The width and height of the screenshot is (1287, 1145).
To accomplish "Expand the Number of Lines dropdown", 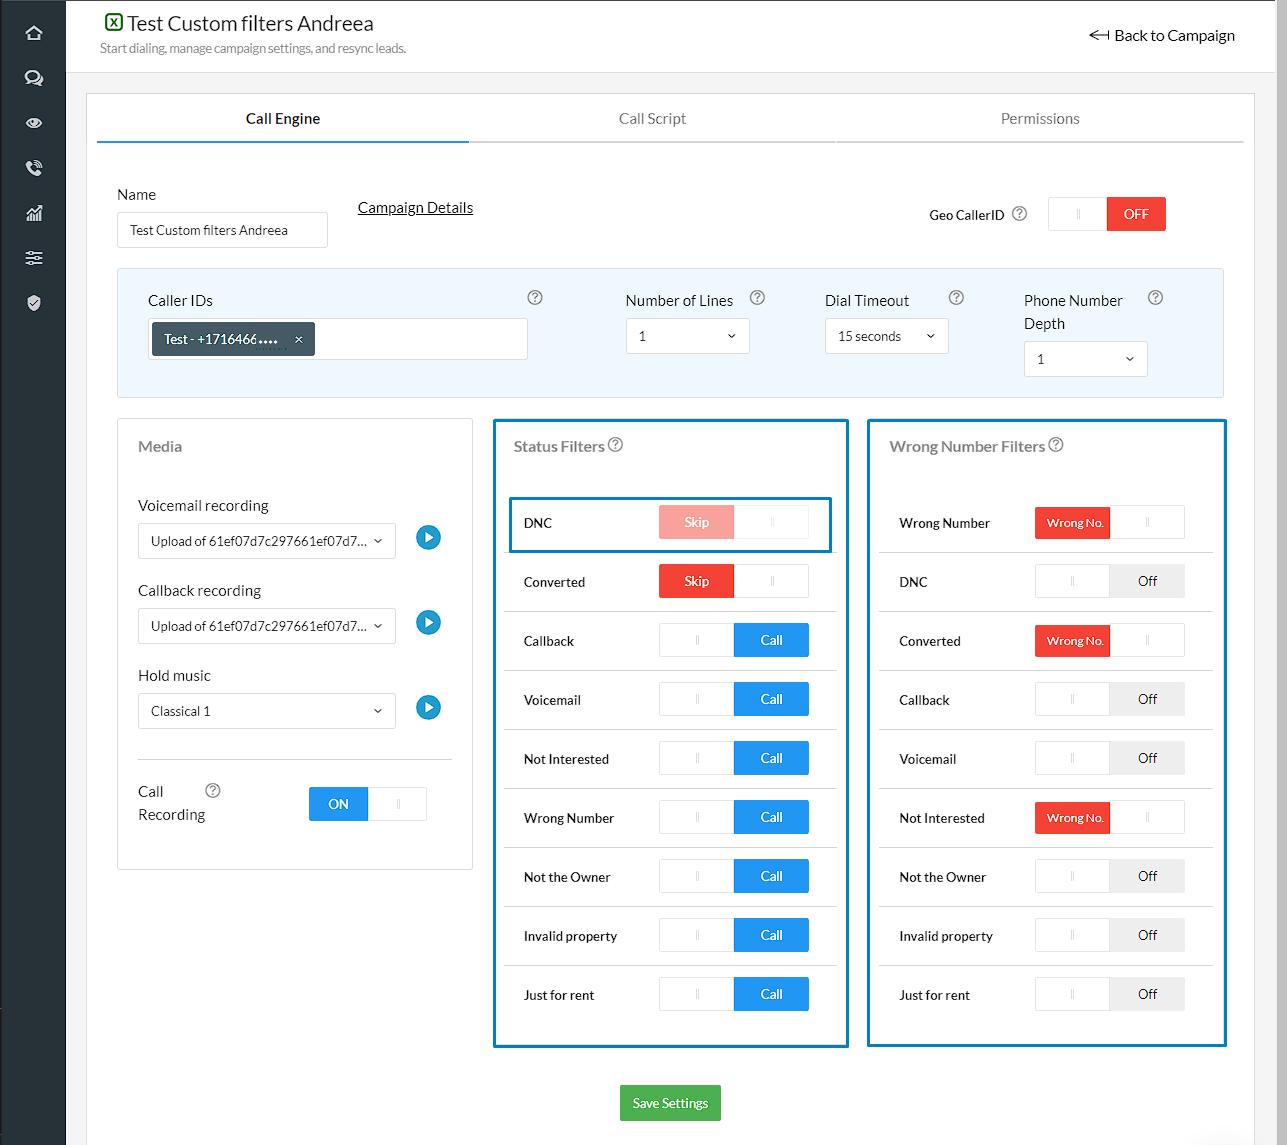I will 687,336.
